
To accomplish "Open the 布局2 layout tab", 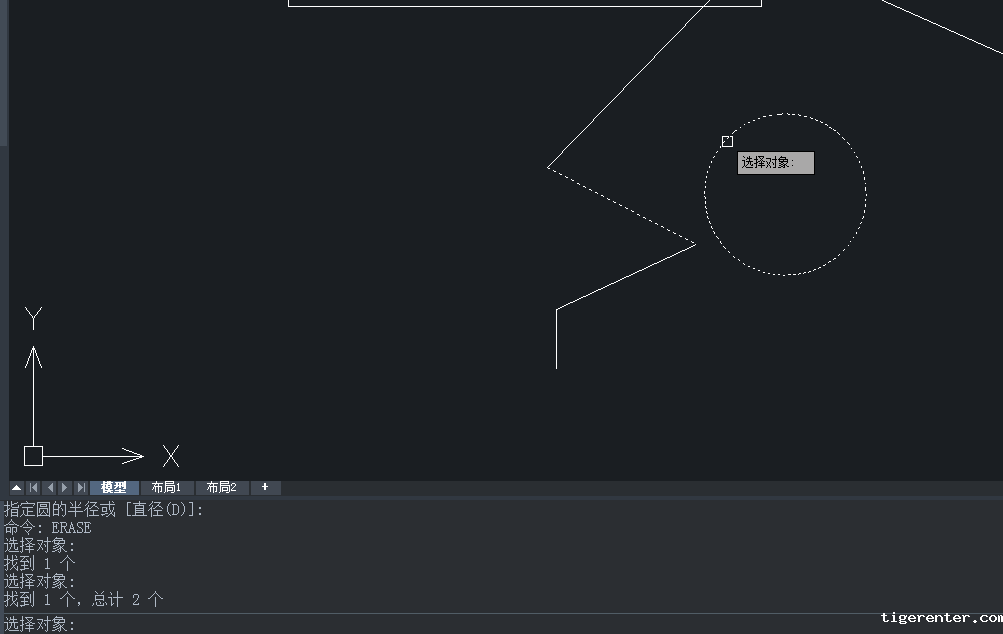I will (x=221, y=488).
